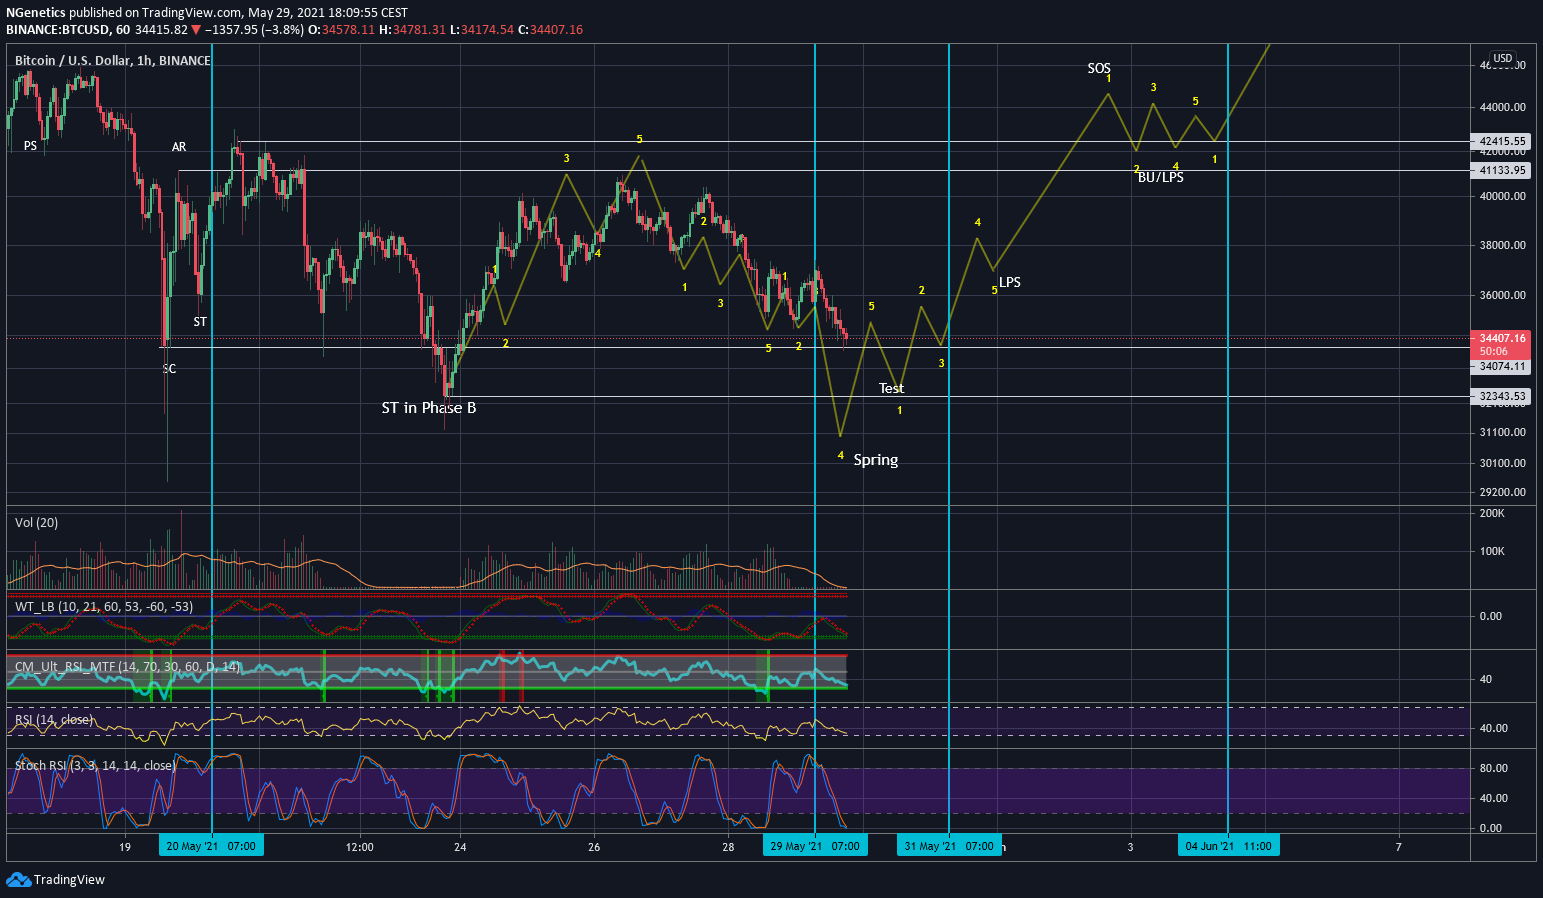
Task: Select the Test annotation label
Action: click(x=891, y=388)
